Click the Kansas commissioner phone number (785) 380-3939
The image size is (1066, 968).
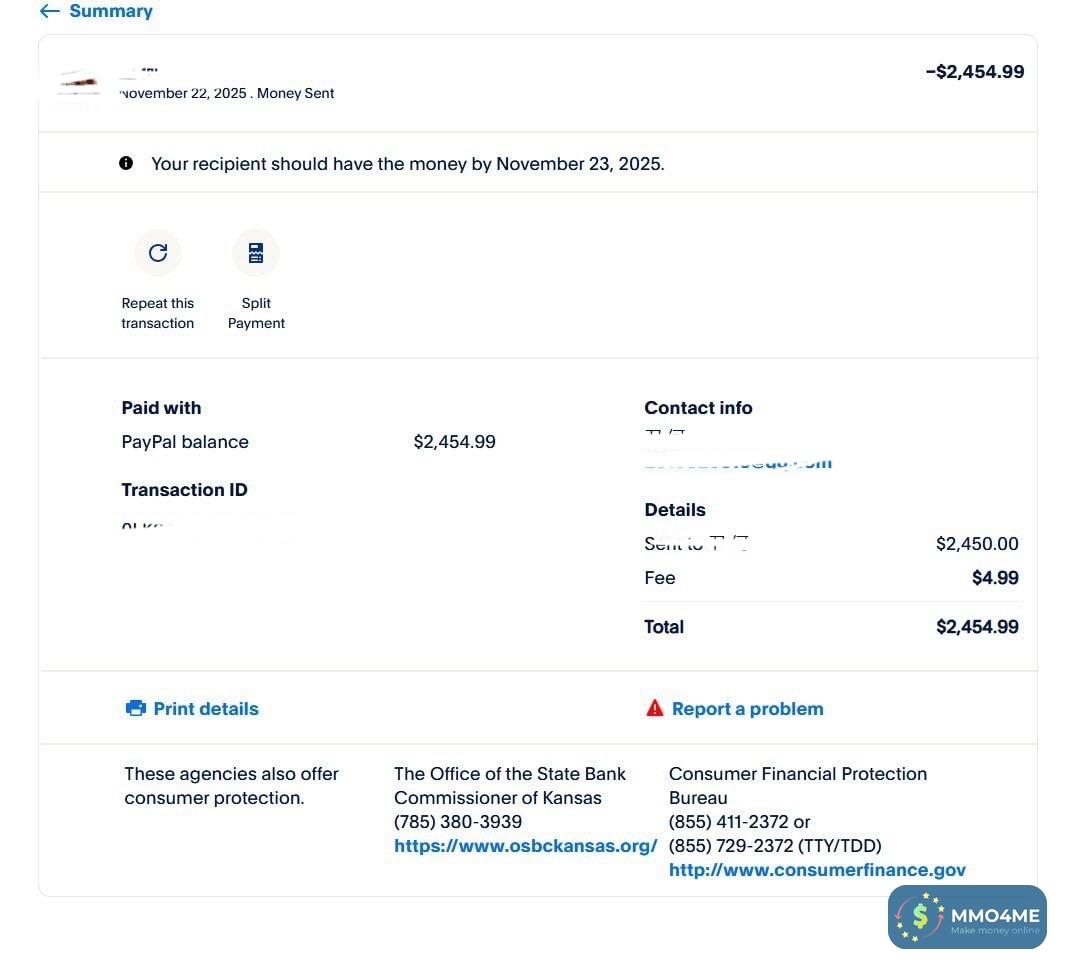click(x=458, y=822)
